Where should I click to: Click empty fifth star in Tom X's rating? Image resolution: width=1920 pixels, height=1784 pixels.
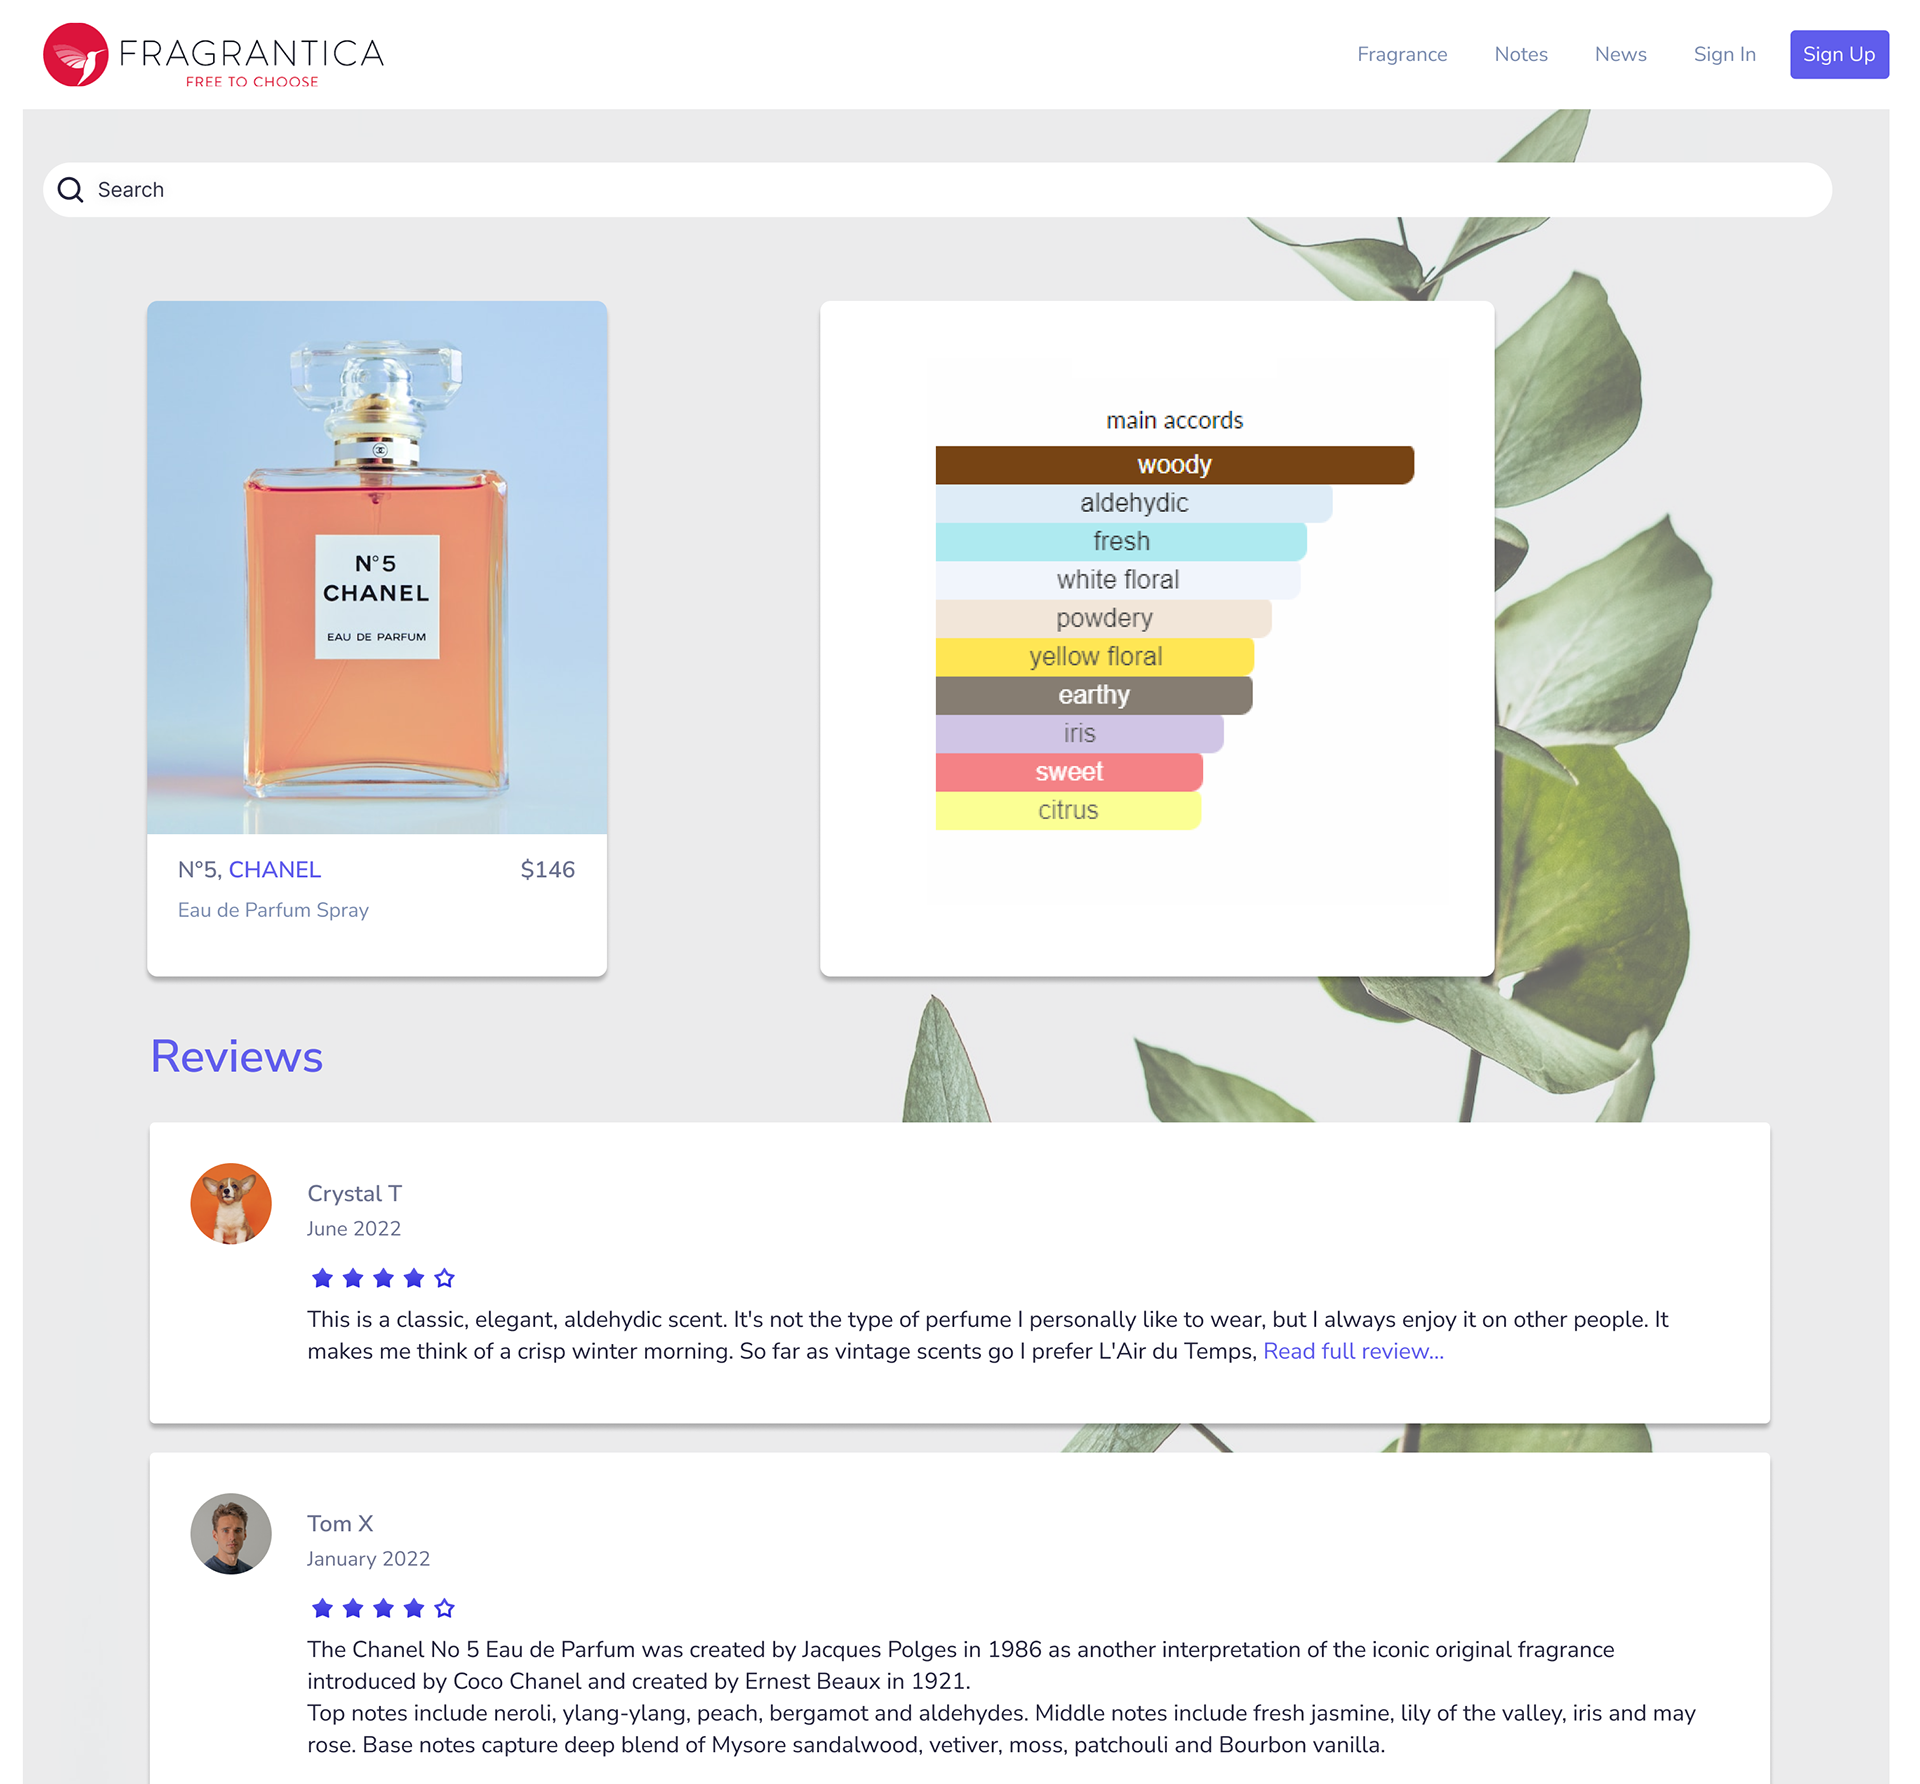[x=445, y=1608]
